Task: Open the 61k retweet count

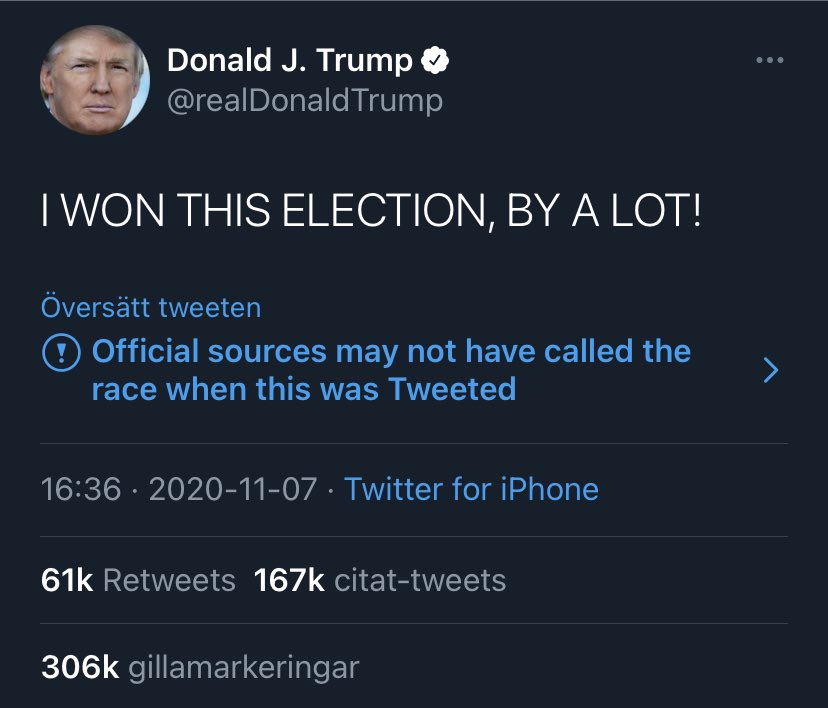Action: point(67,580)
